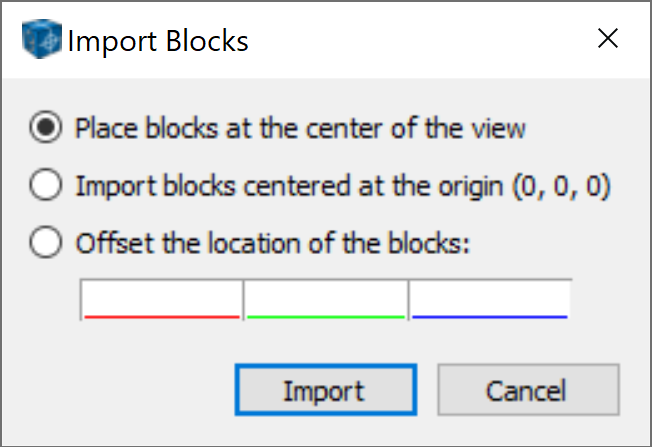Click the red underline of the first offset box
Viewport: 652px width, 447px height.
161,317
